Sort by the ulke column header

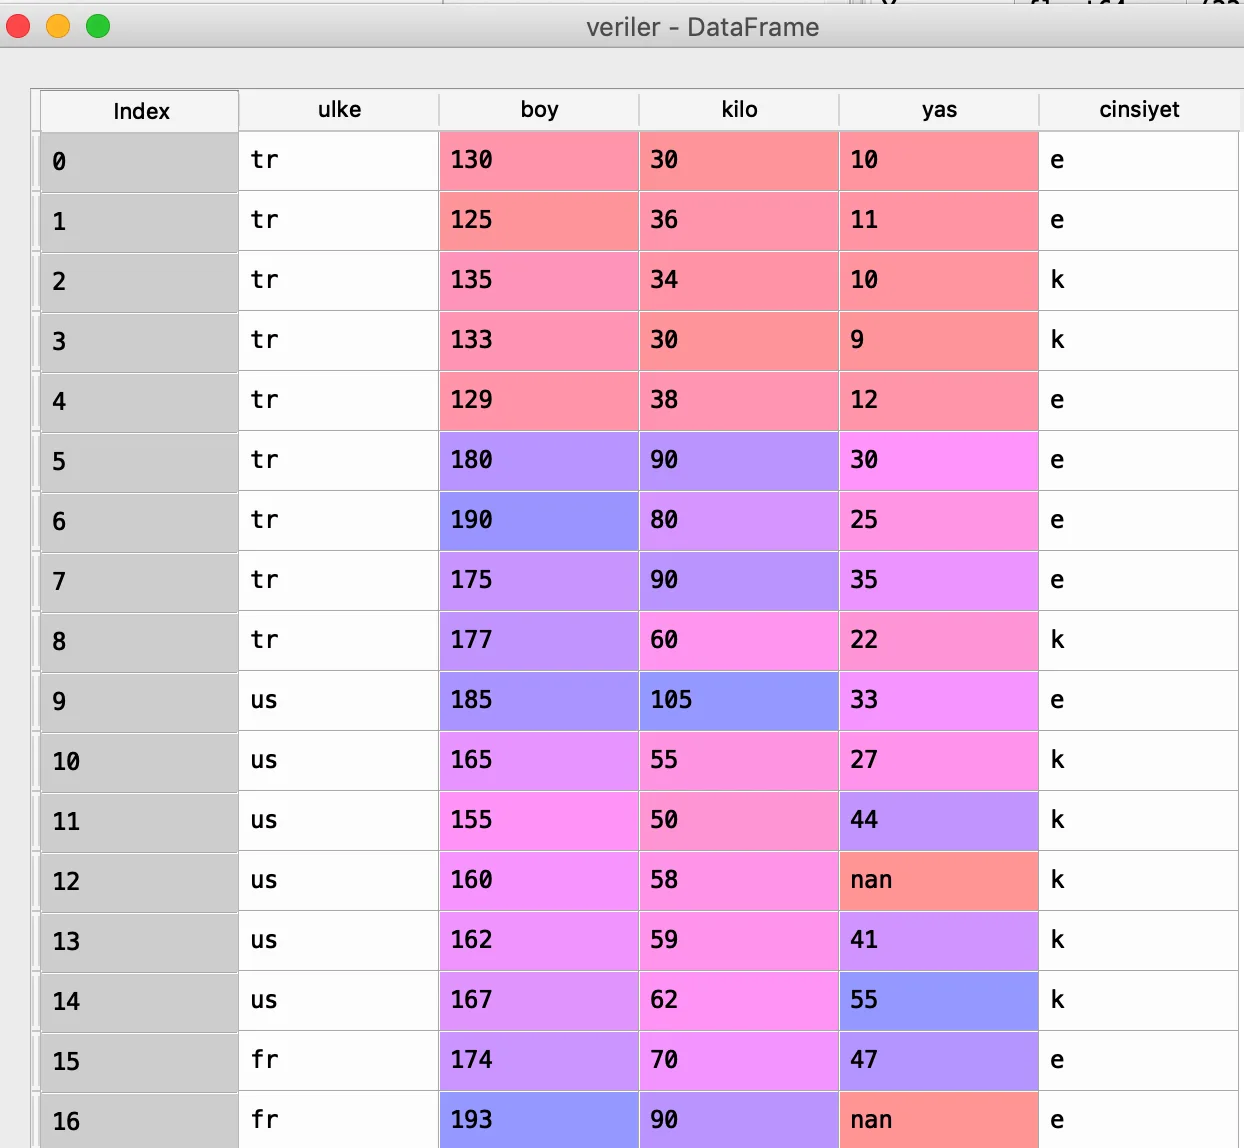[339, 110]
